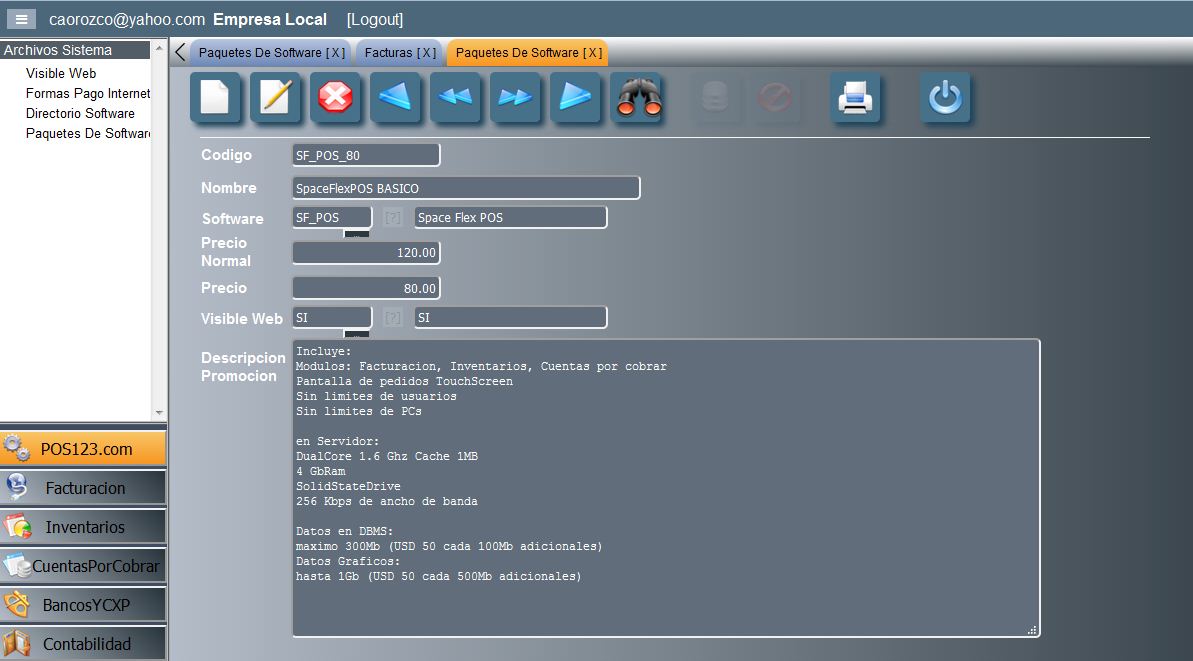The image size is (1193, 661).
Task: Go to first record with single left arrow
Action: [395, 97]
